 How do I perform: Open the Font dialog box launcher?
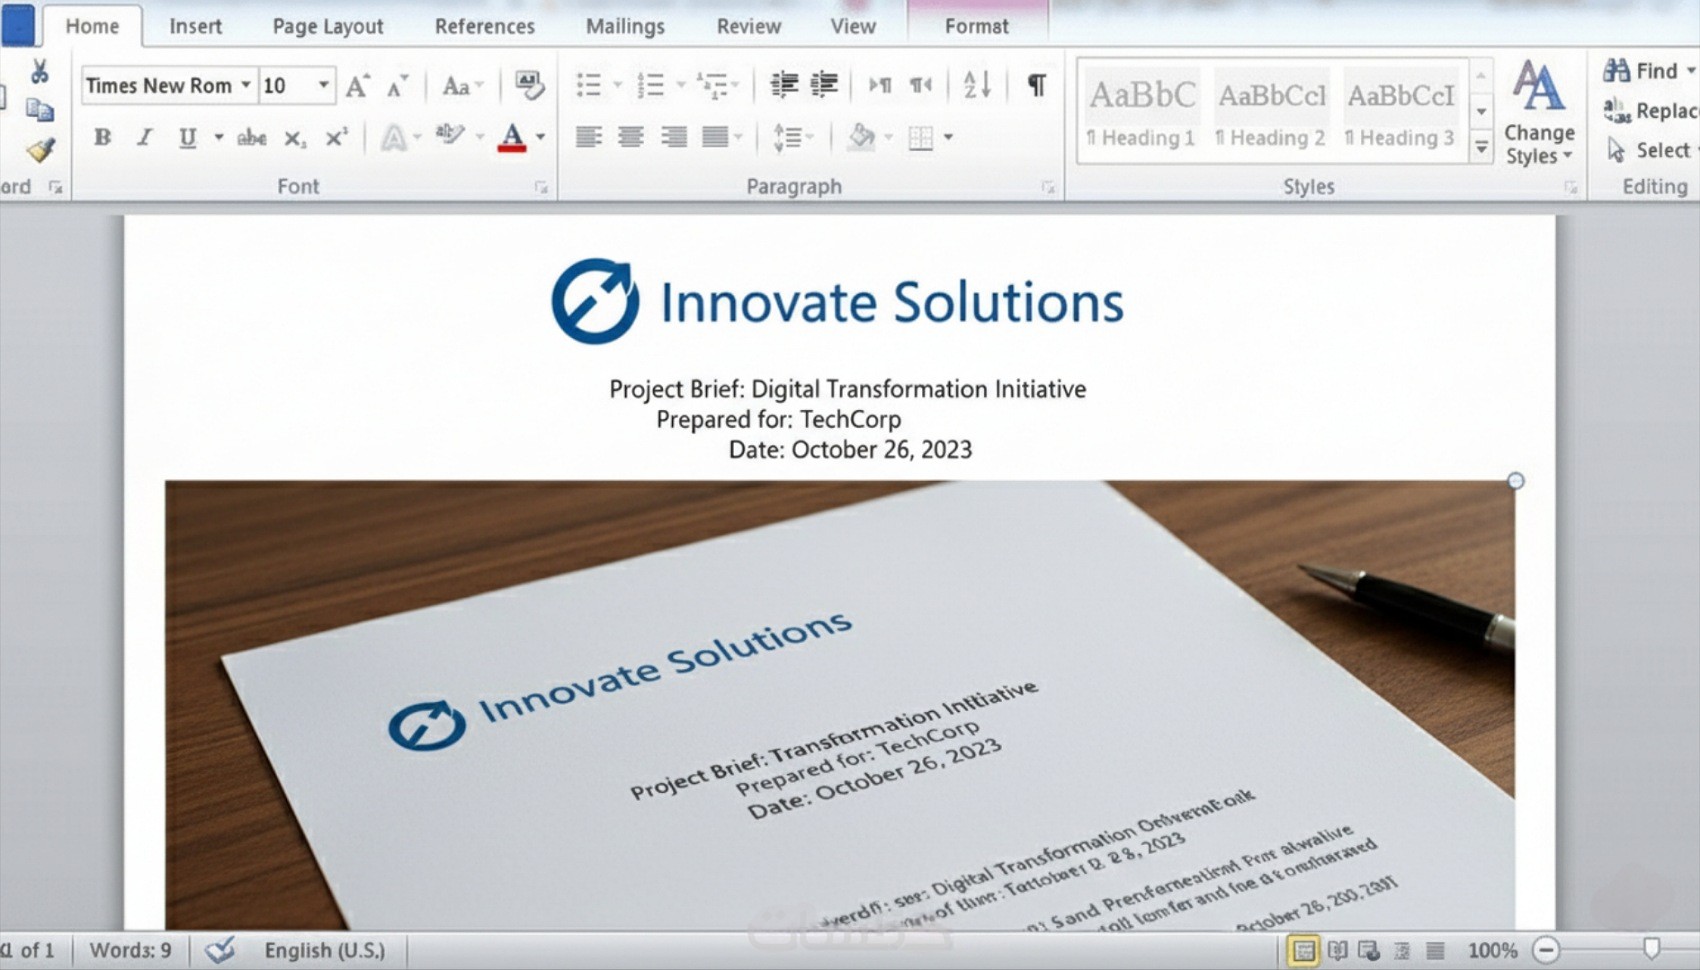coord(541,187)
